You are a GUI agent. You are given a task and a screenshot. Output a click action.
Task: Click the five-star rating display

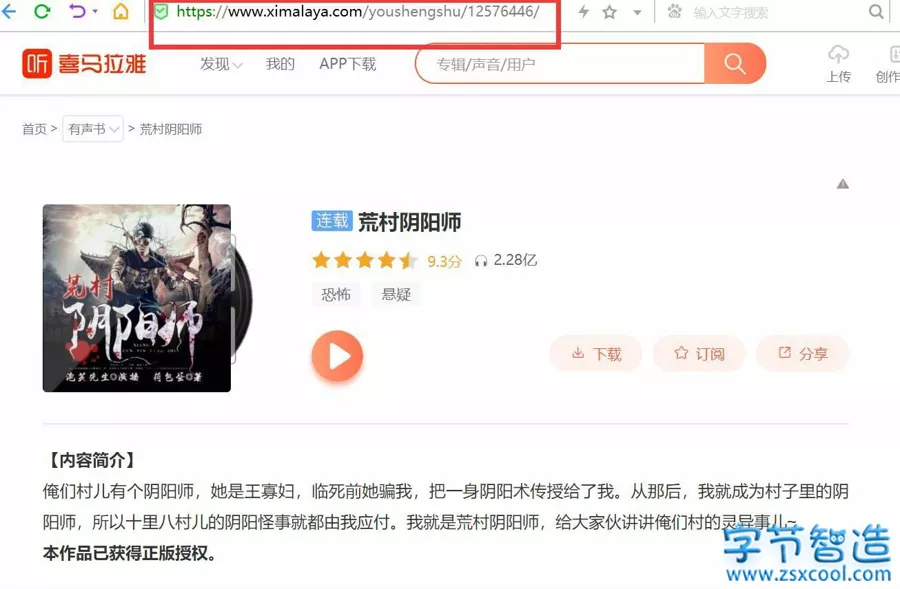365,261
